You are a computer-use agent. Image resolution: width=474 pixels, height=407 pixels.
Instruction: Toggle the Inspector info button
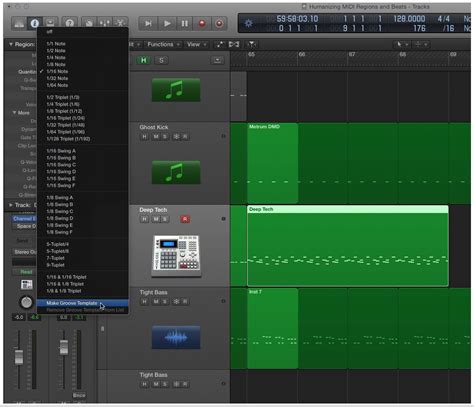[x=35, y=23]
